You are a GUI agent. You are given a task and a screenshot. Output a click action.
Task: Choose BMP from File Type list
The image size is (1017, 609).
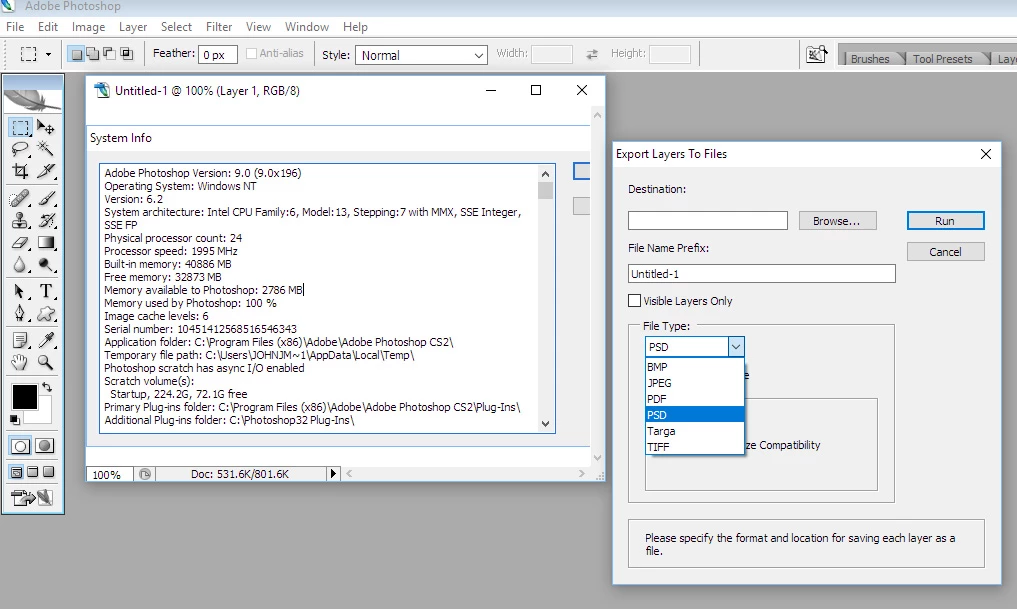click(694, 366)
